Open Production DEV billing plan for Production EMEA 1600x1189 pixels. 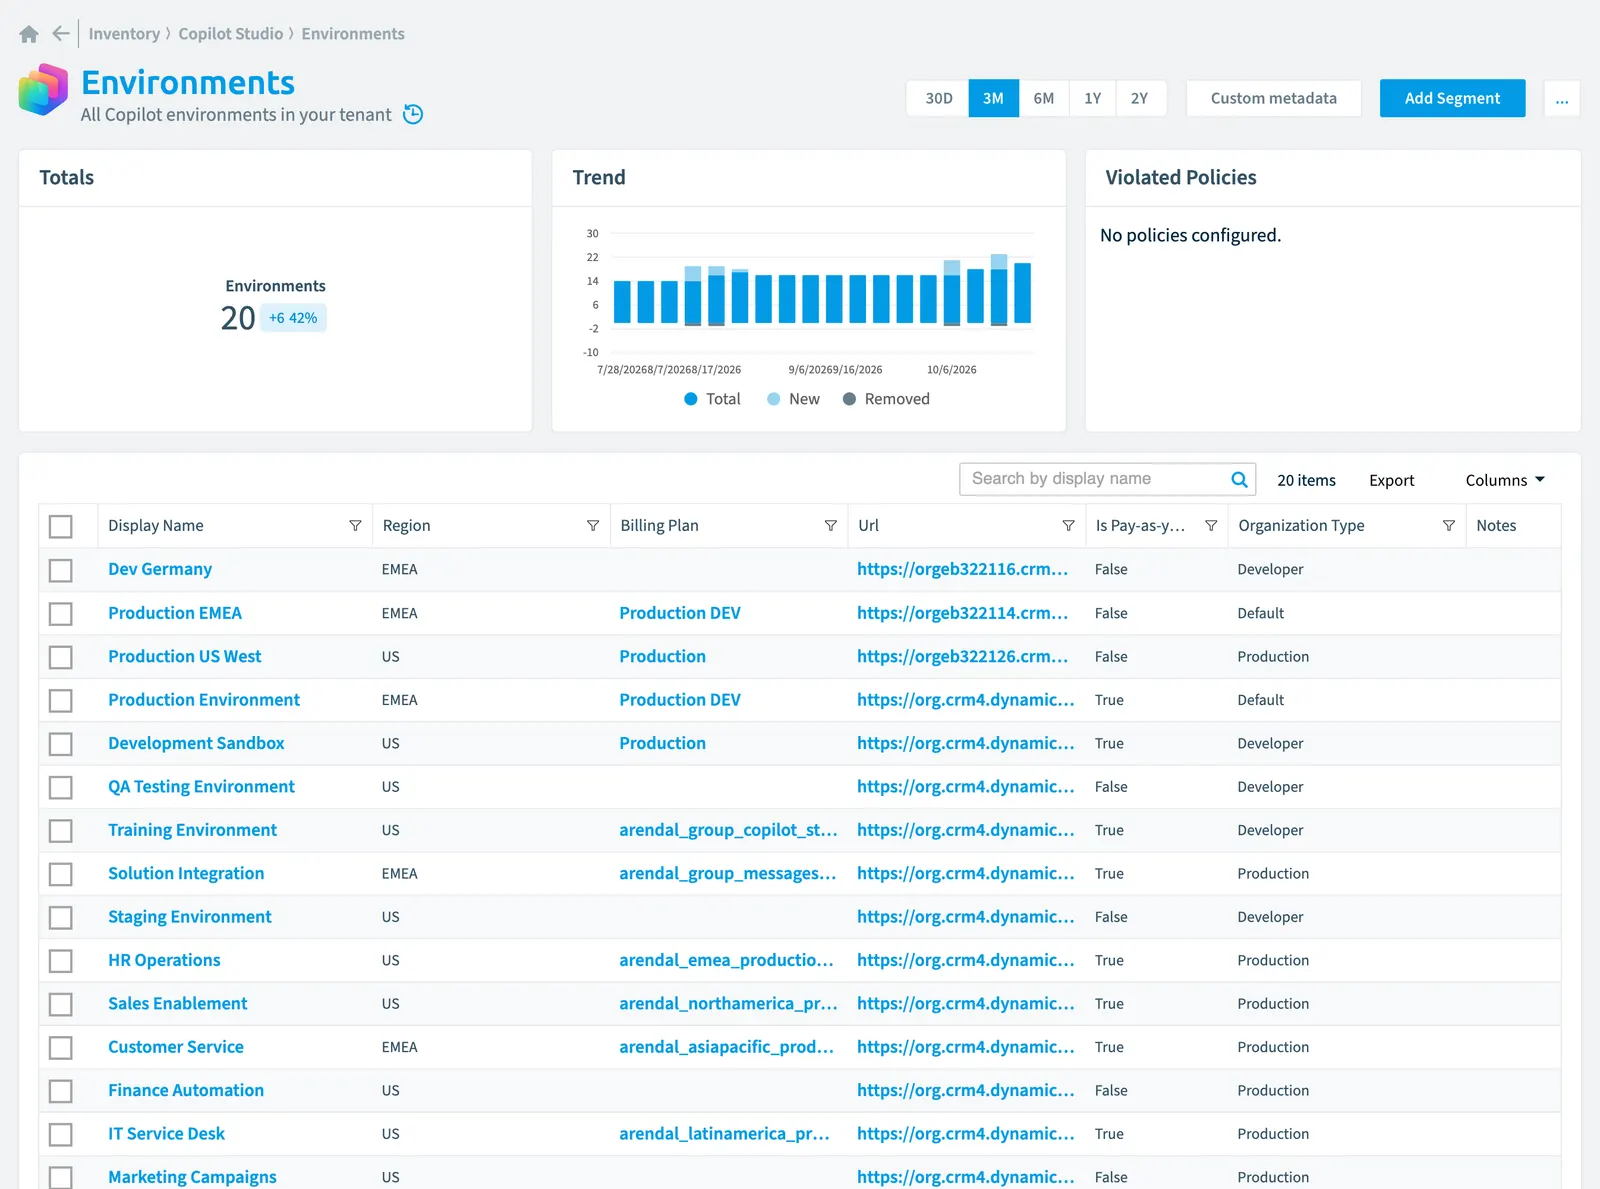coord(680,613)
